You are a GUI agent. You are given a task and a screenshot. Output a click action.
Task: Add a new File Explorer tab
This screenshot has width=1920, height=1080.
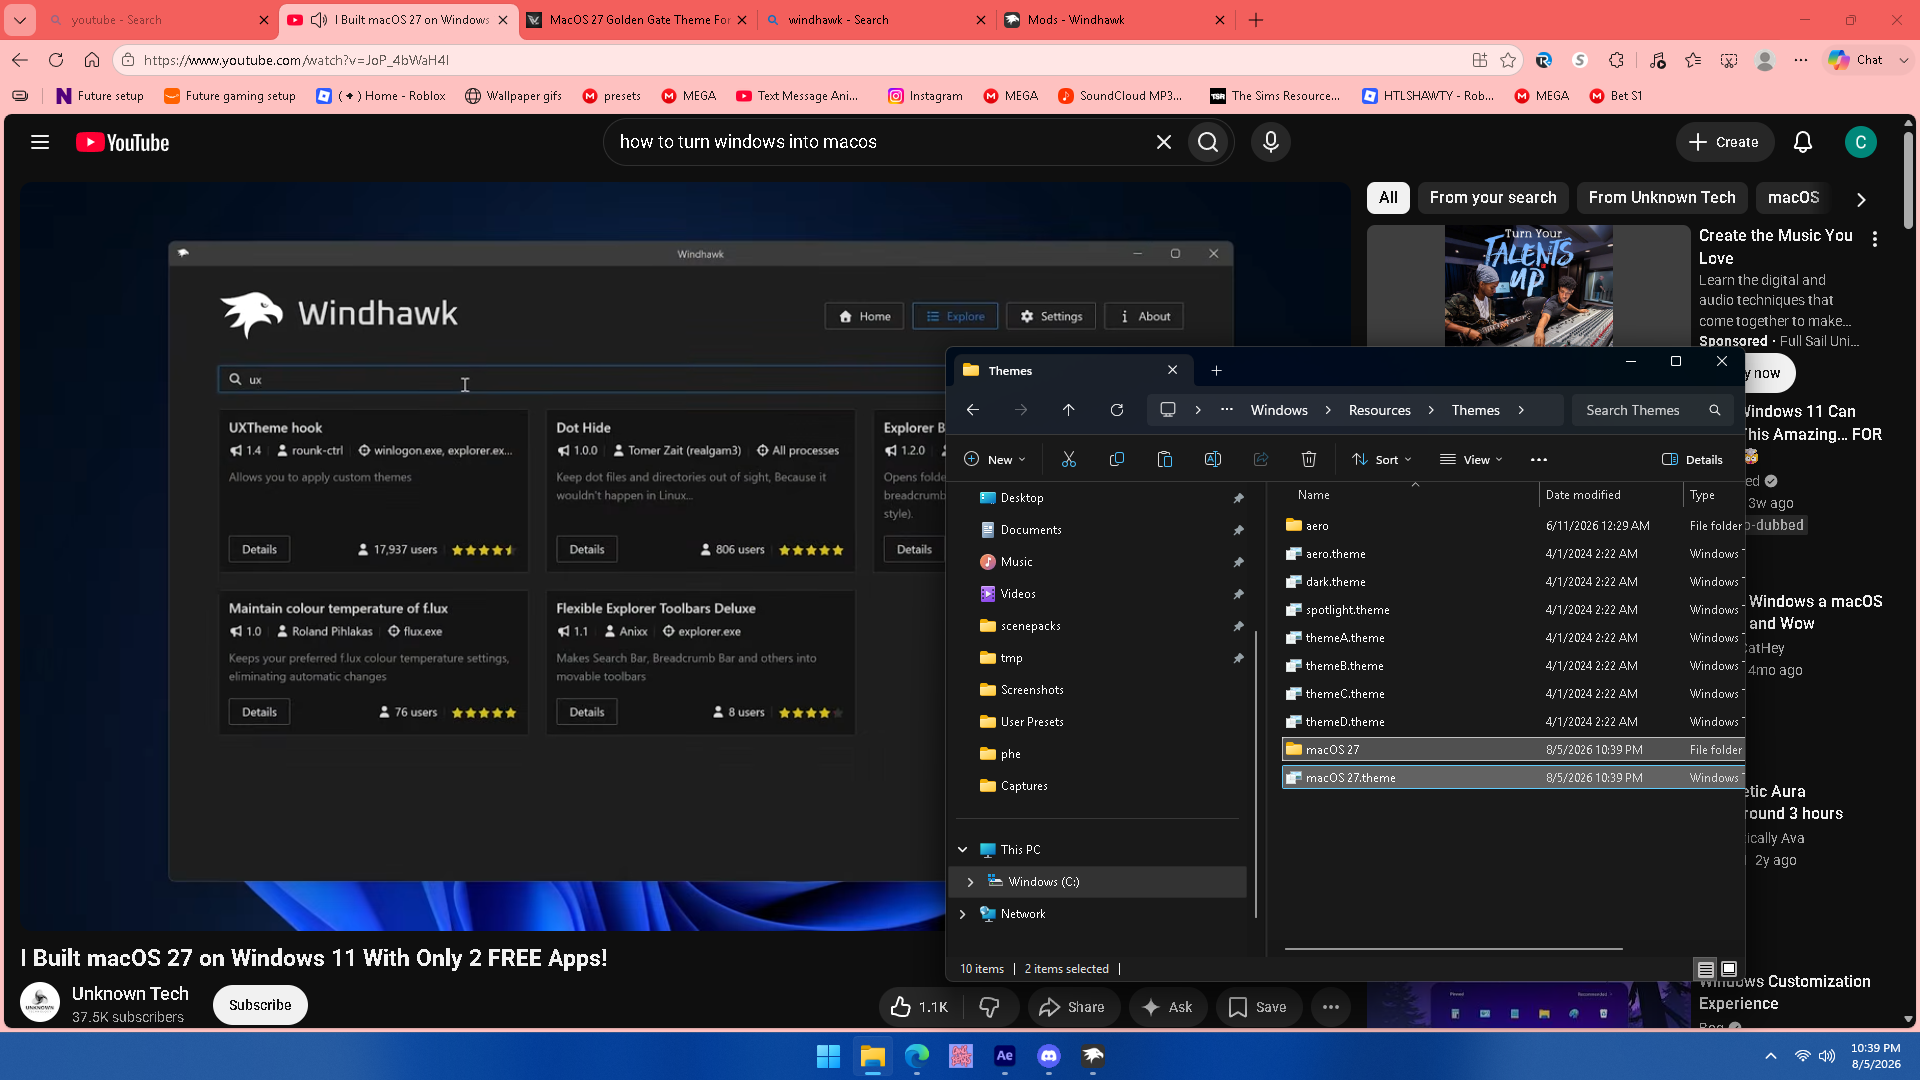[1217, 371]
